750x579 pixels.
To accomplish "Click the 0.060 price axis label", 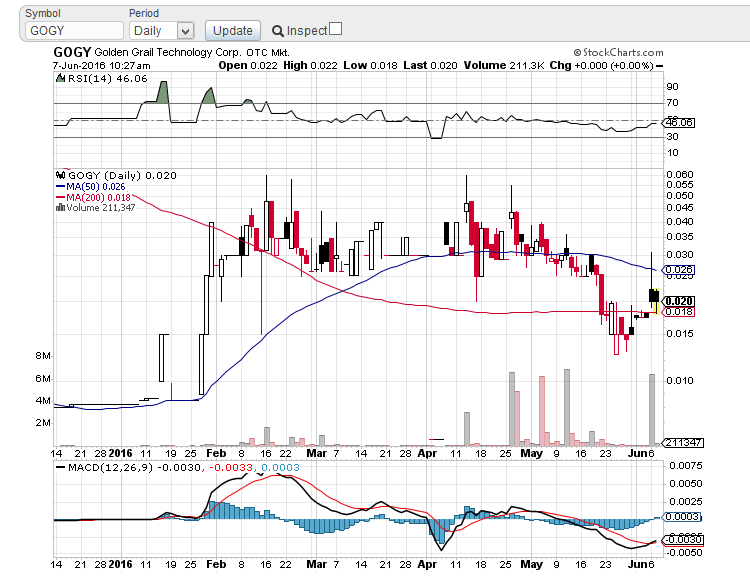I will coord(680,175).
